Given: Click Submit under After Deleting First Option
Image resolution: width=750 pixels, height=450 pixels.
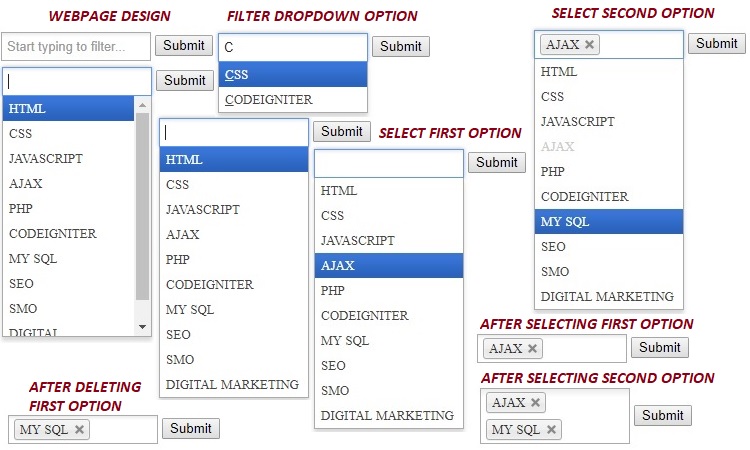Looking at the screenshot, I should click(x=190, y=428).
